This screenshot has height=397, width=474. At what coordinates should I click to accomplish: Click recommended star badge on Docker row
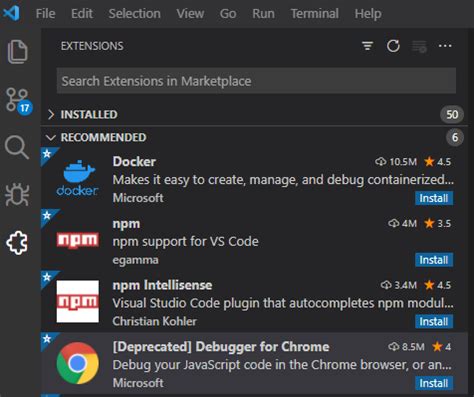(x=47, y=154)
